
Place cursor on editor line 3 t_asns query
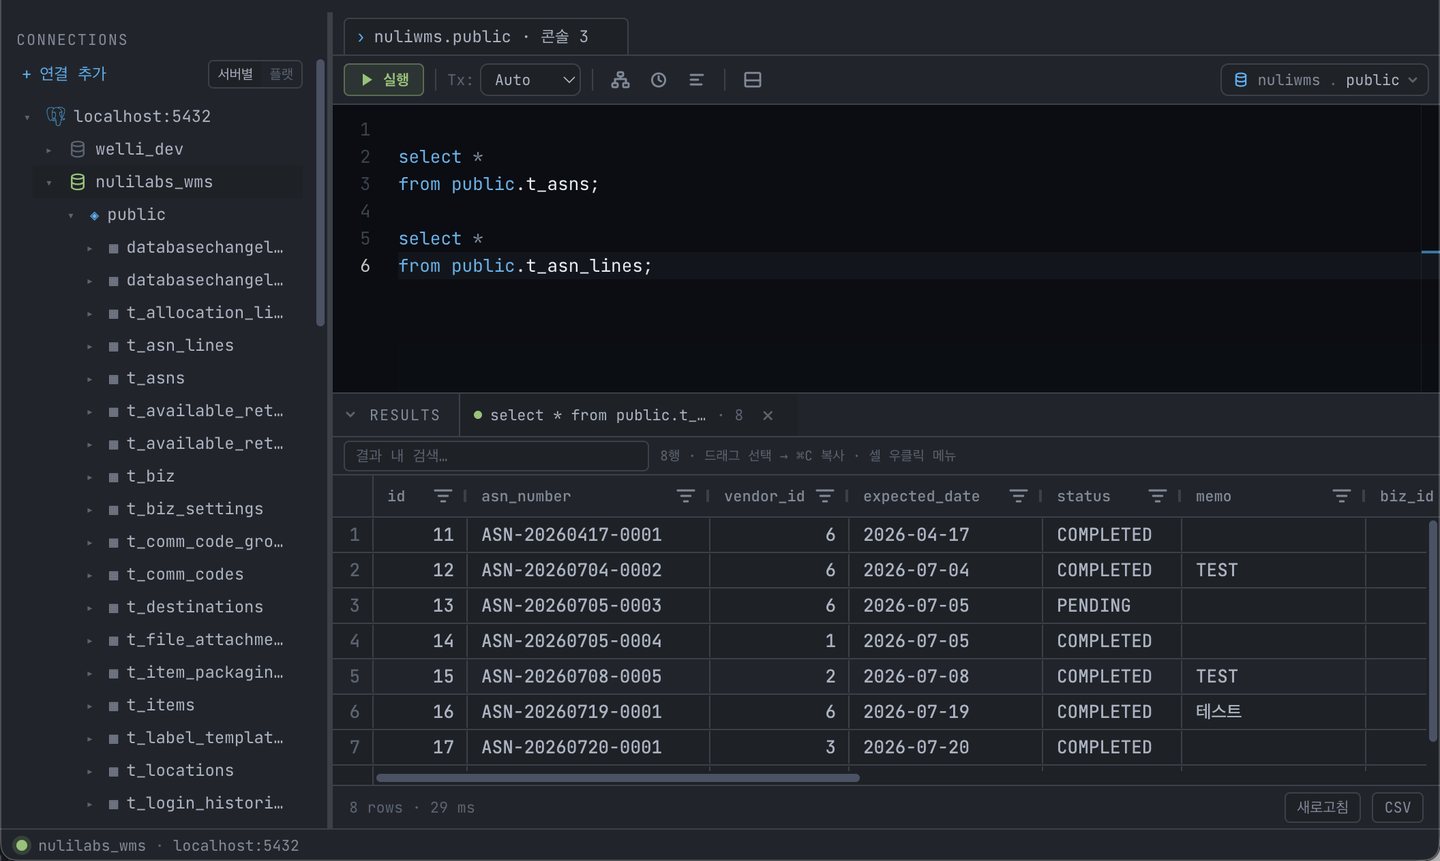[x=498, y=184]
